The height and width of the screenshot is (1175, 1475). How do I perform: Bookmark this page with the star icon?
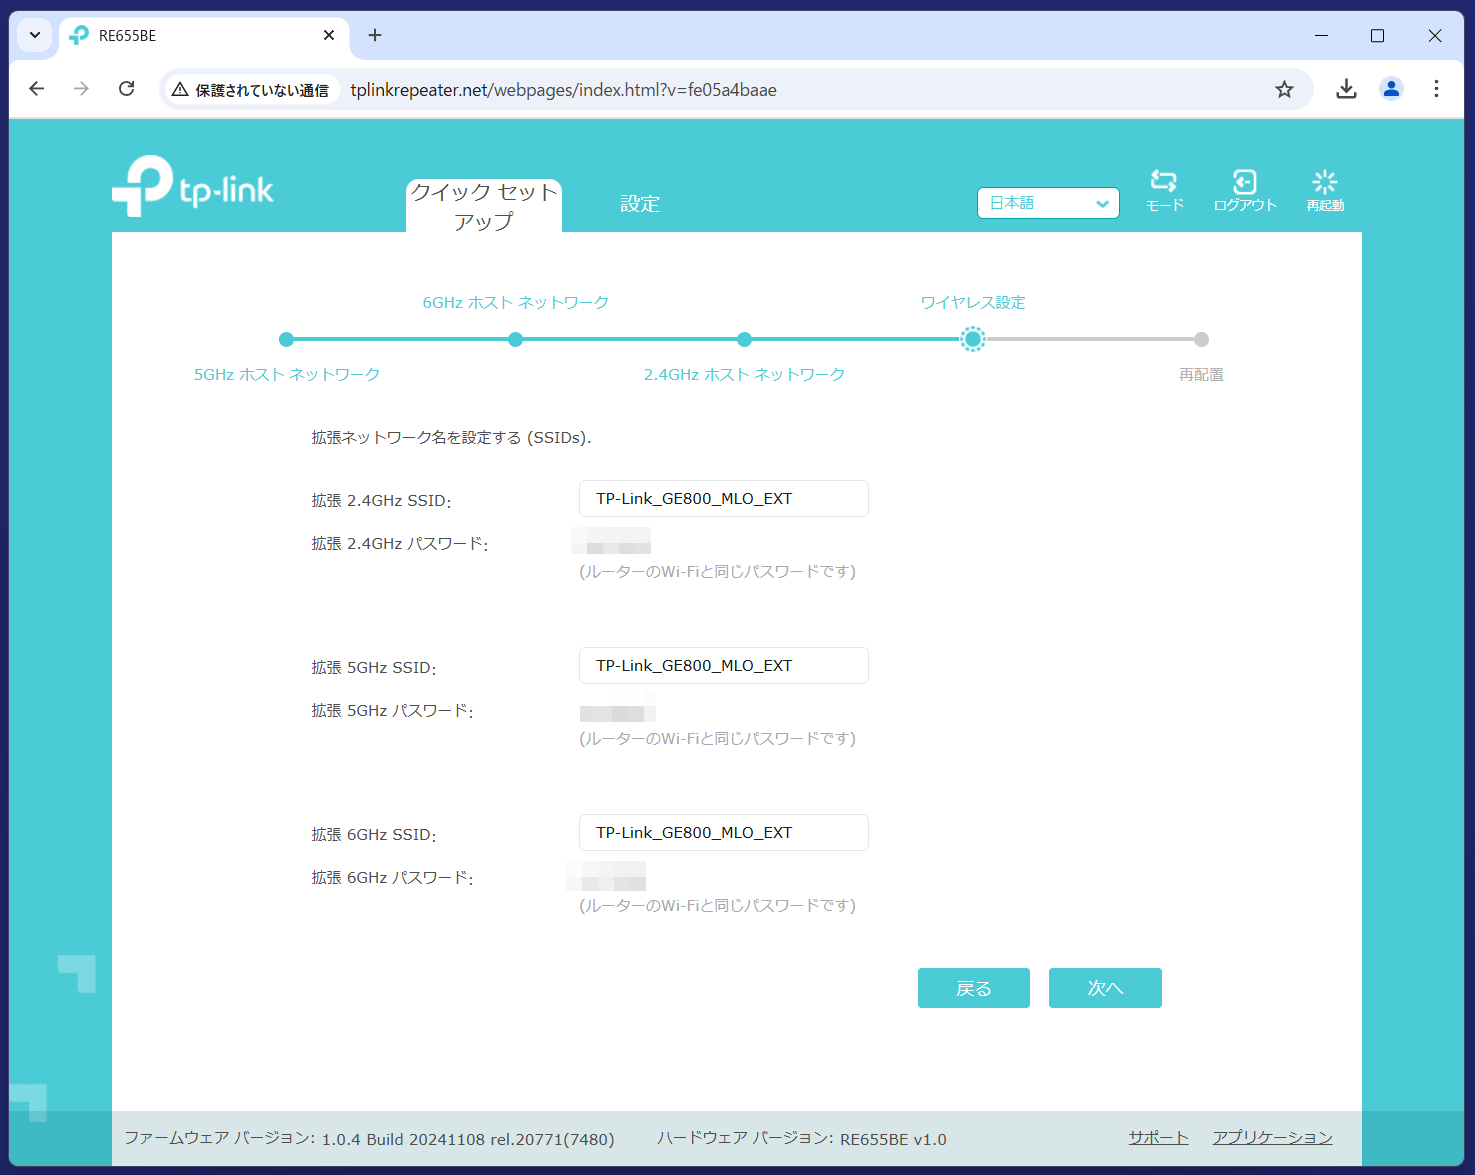[x=1284, y=90]
